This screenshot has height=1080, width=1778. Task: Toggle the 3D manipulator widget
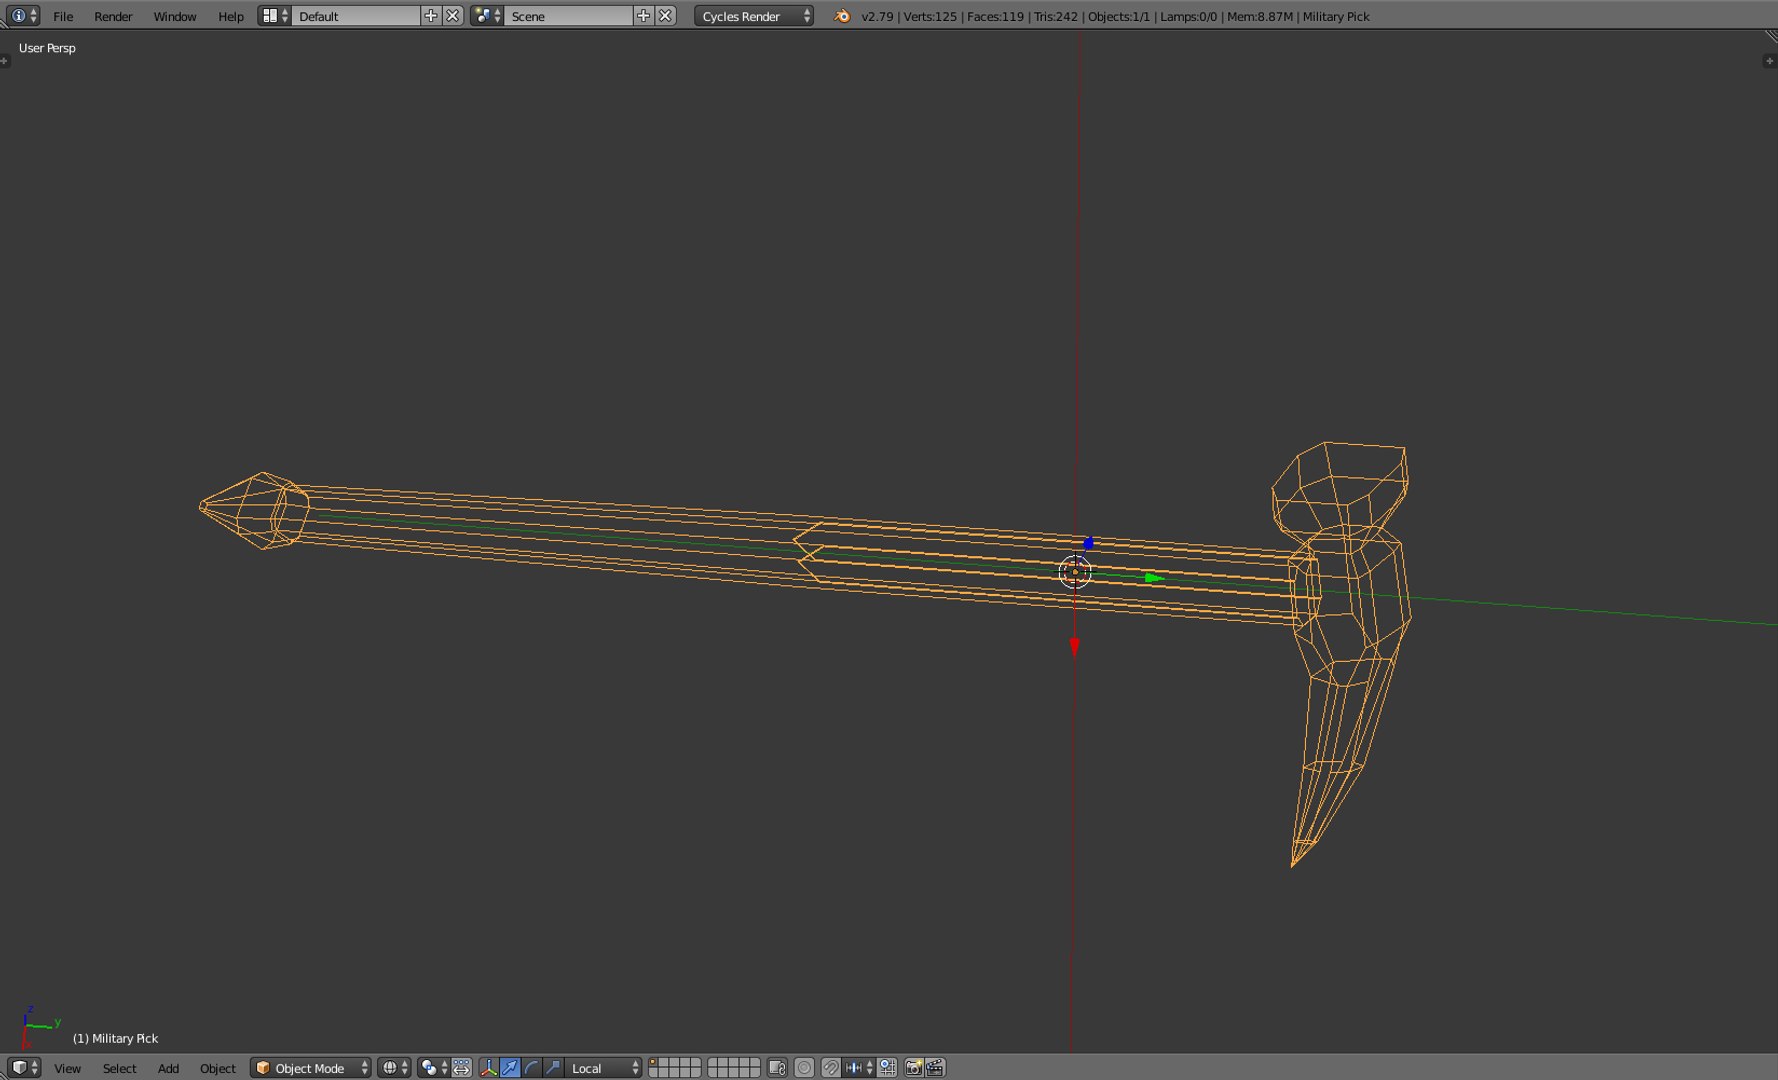pos(488,1068)
